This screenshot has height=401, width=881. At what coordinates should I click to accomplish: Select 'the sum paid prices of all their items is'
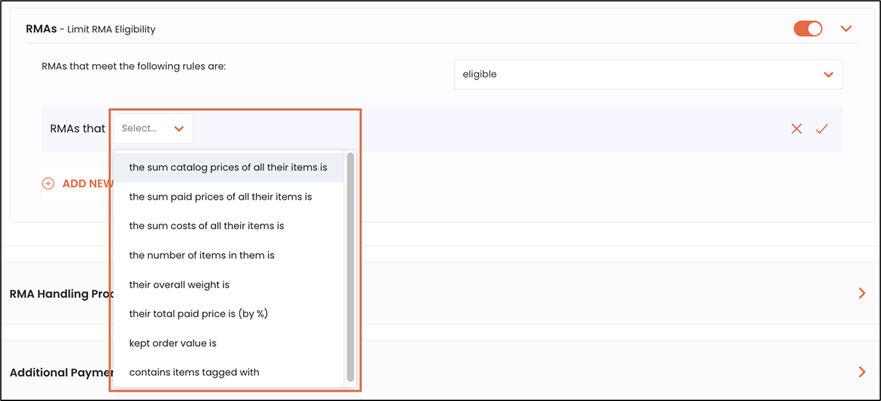coord(220,197)
